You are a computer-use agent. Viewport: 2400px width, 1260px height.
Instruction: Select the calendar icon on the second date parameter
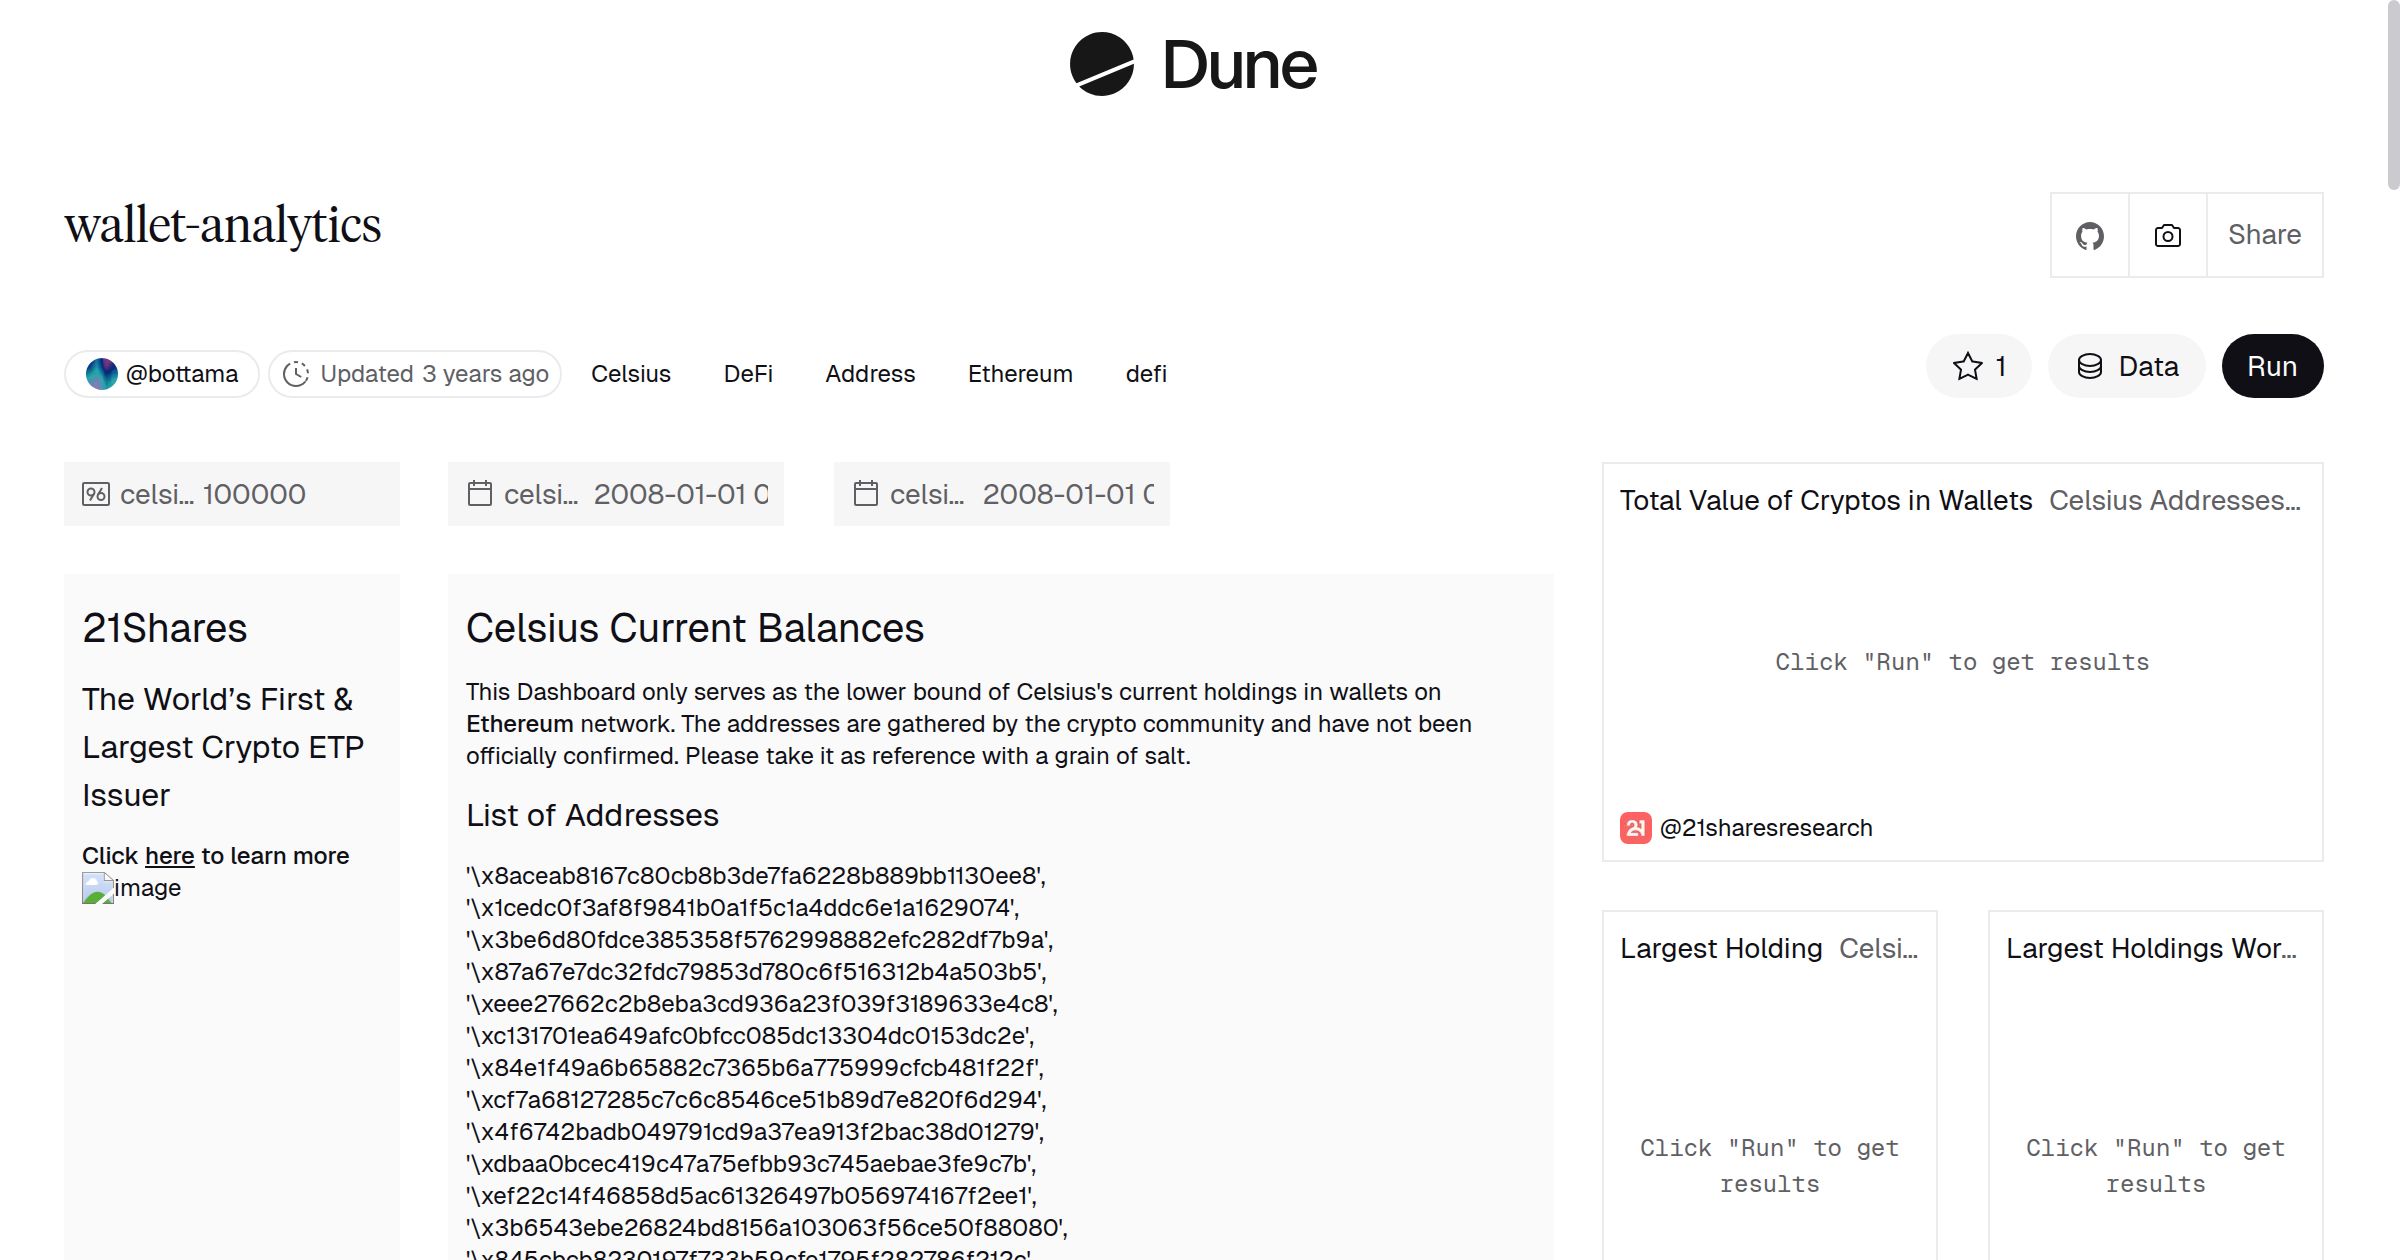click(x=865, y=493)
